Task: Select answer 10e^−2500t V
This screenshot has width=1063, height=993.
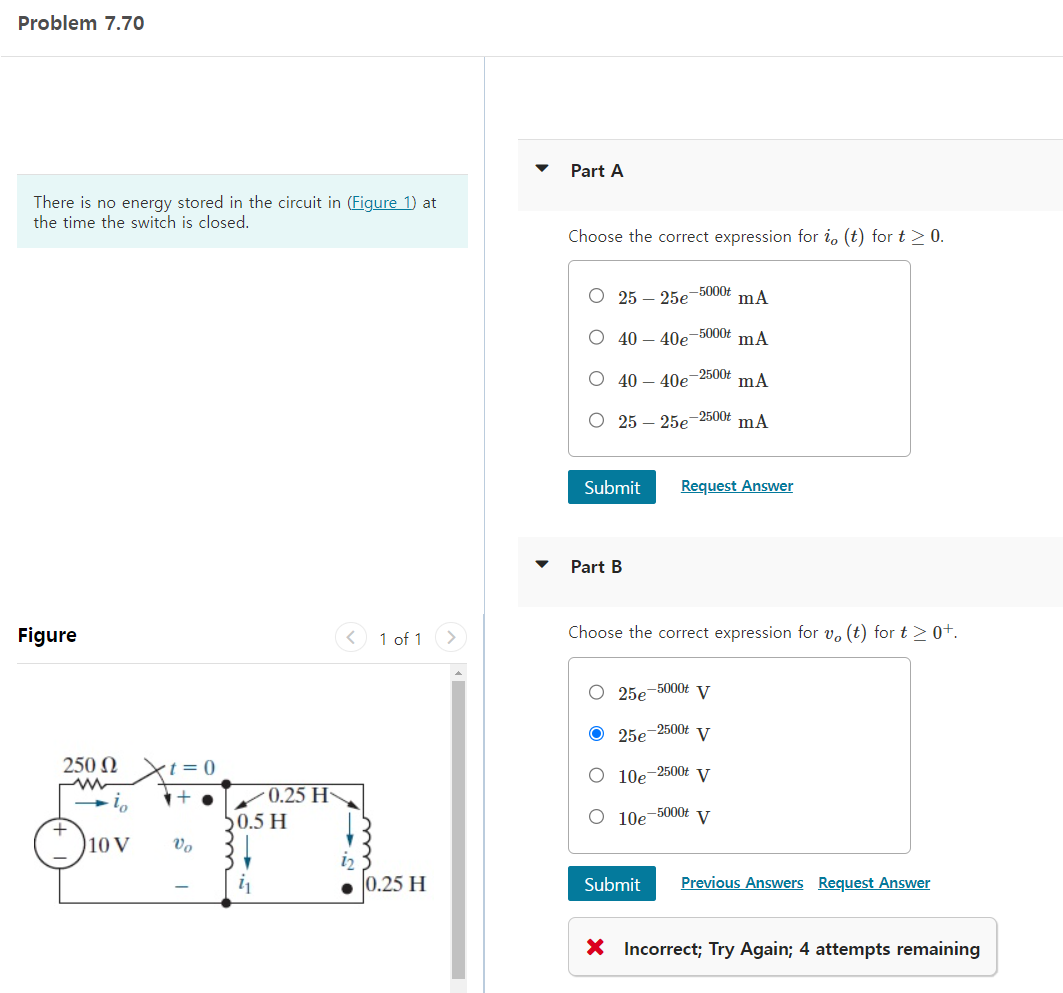Action: 596,774
